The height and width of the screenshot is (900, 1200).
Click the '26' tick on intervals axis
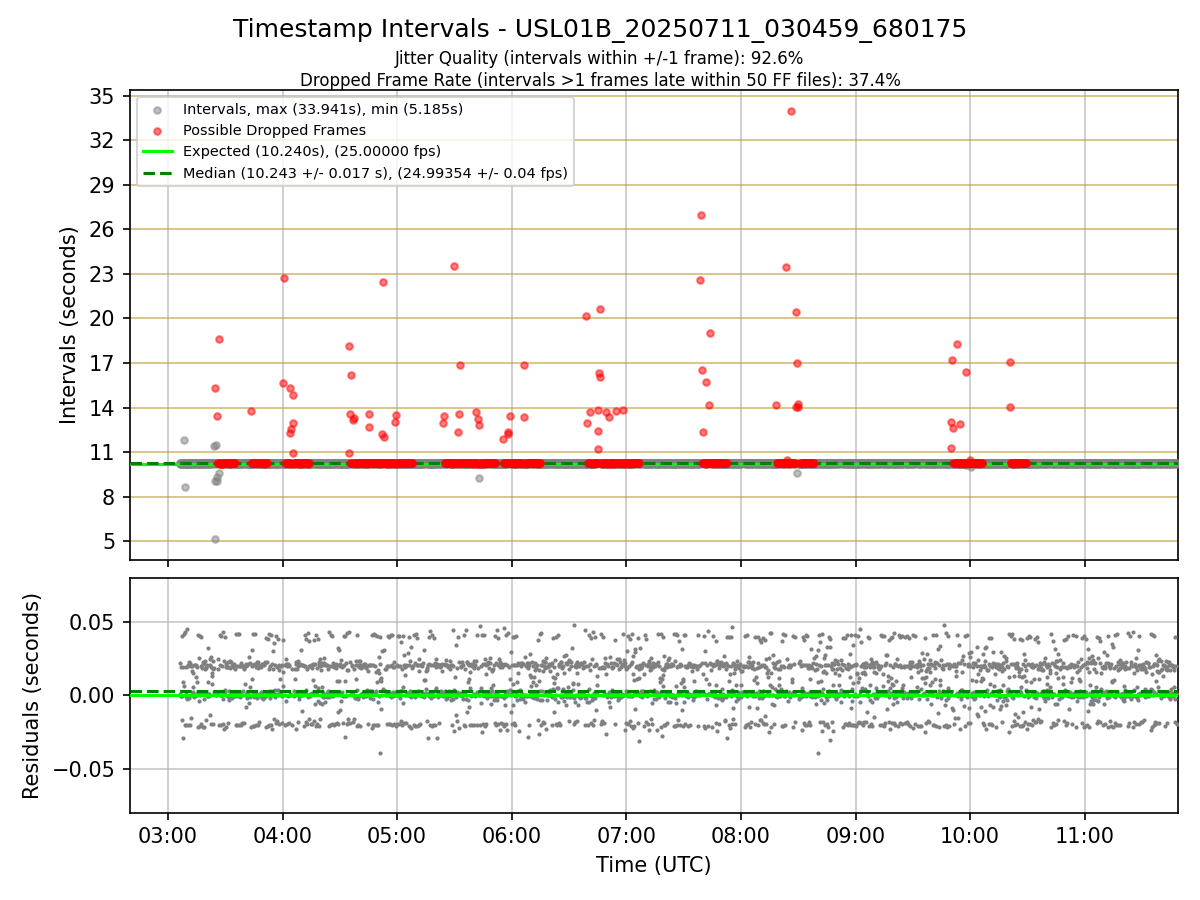tap(102, 230)
